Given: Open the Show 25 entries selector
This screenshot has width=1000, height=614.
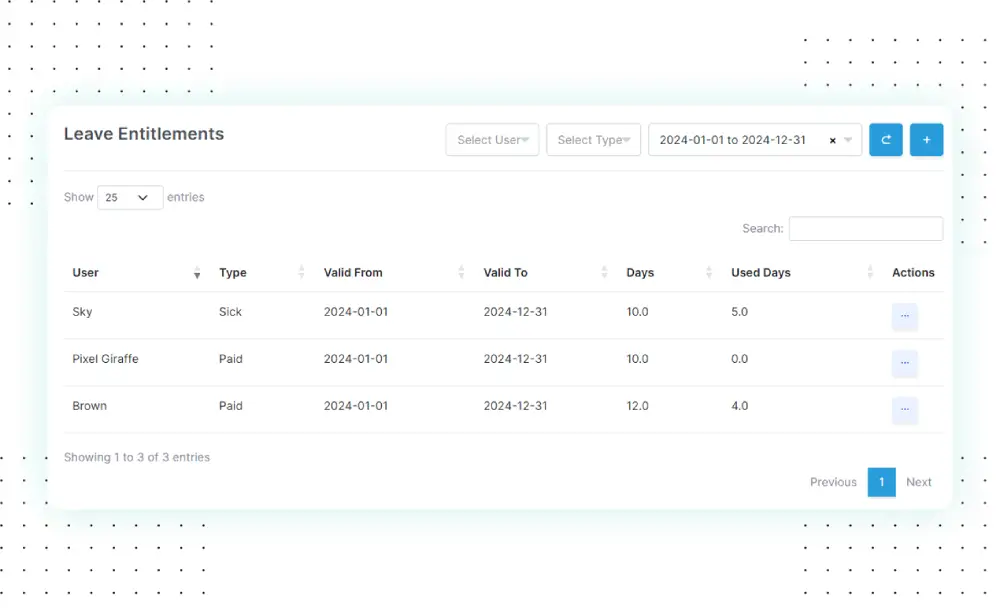Looking at the screenshot, I should (x=130, y=198).
